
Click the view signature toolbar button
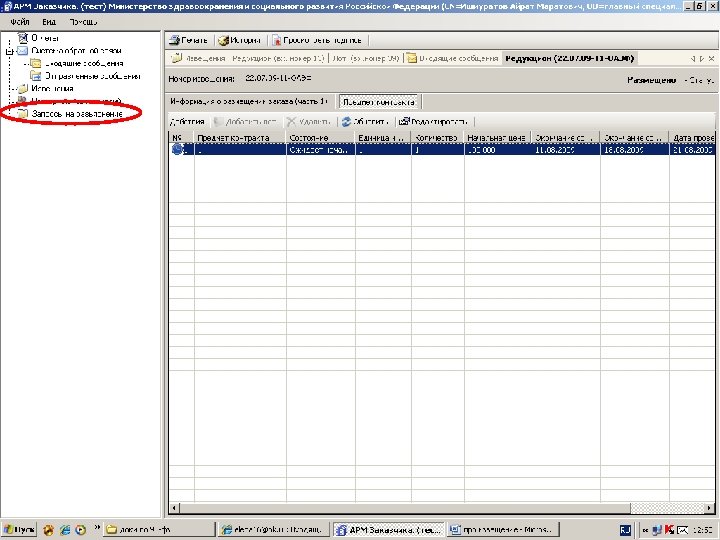tap(317, 40)
